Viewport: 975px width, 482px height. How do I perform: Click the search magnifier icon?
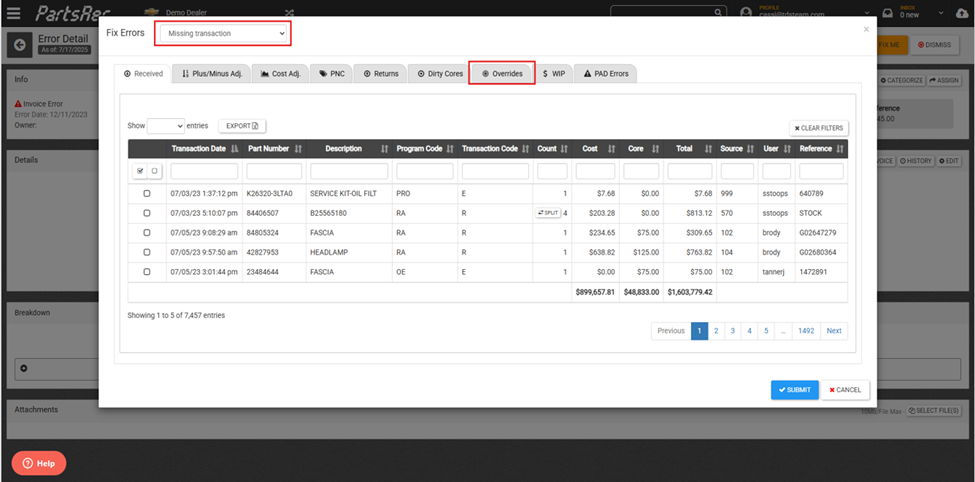click(x=718, y=12)
